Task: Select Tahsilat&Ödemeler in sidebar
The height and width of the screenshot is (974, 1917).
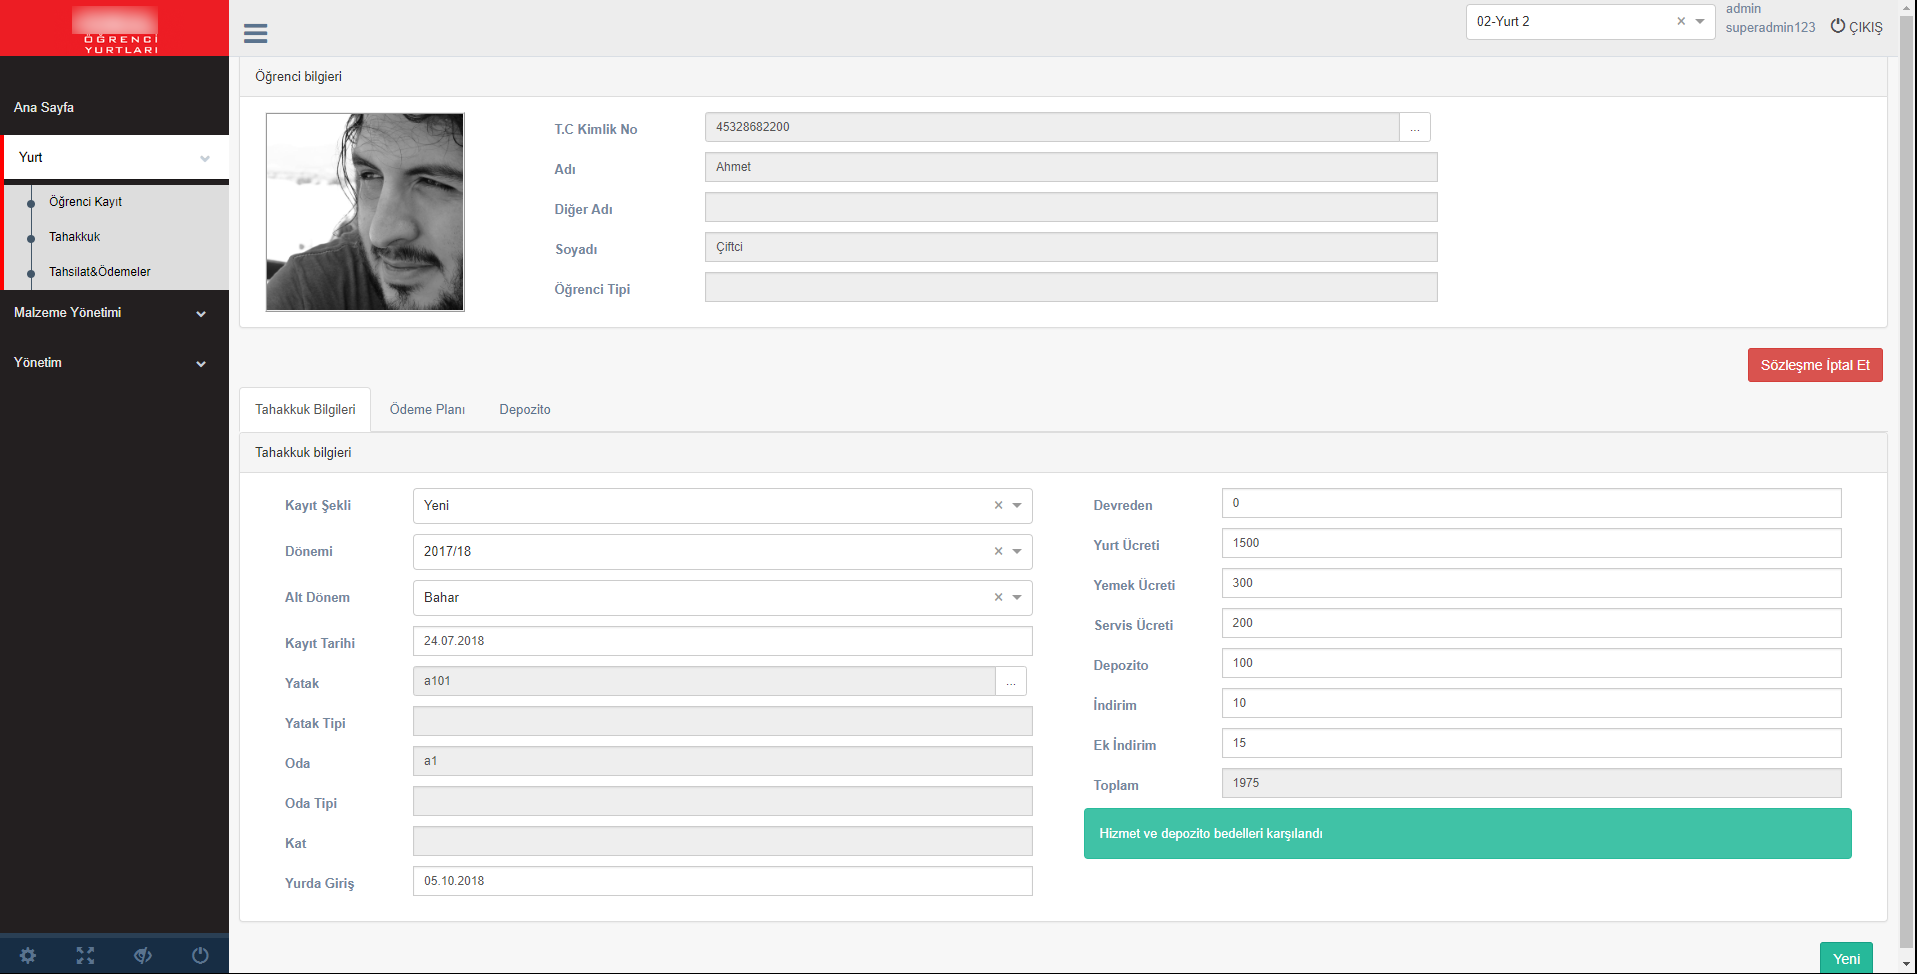Action: click(100, 272)
